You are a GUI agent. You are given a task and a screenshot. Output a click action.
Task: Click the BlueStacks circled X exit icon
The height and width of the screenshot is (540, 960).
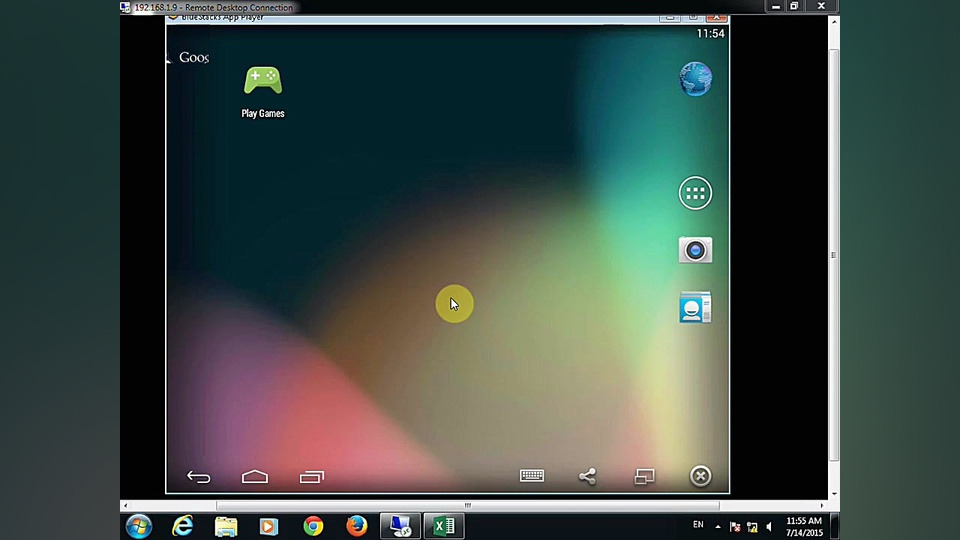(700, 476)
